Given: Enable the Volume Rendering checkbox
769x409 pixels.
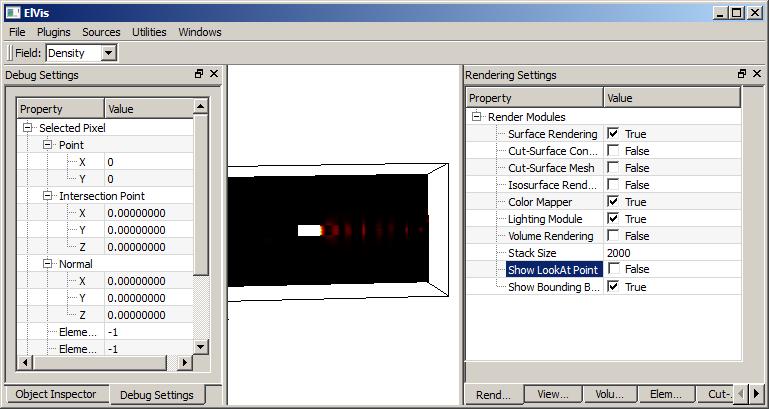Looking at the screenshot, I should click(613, 236).
